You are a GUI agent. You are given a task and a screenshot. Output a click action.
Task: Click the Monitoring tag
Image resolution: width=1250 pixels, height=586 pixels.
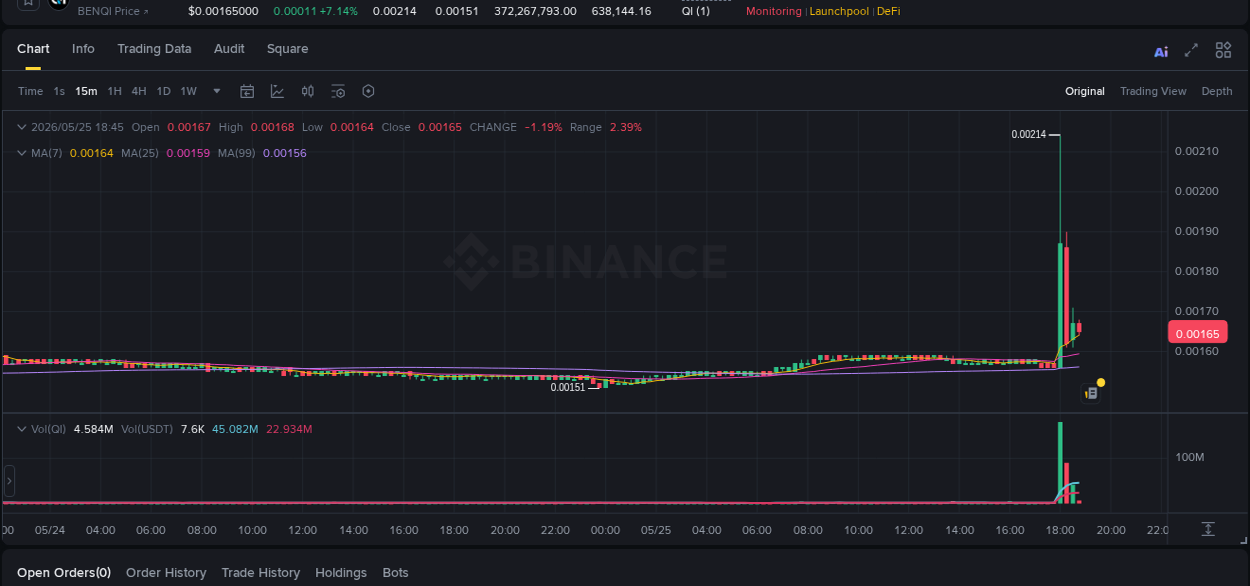point(774,11)
